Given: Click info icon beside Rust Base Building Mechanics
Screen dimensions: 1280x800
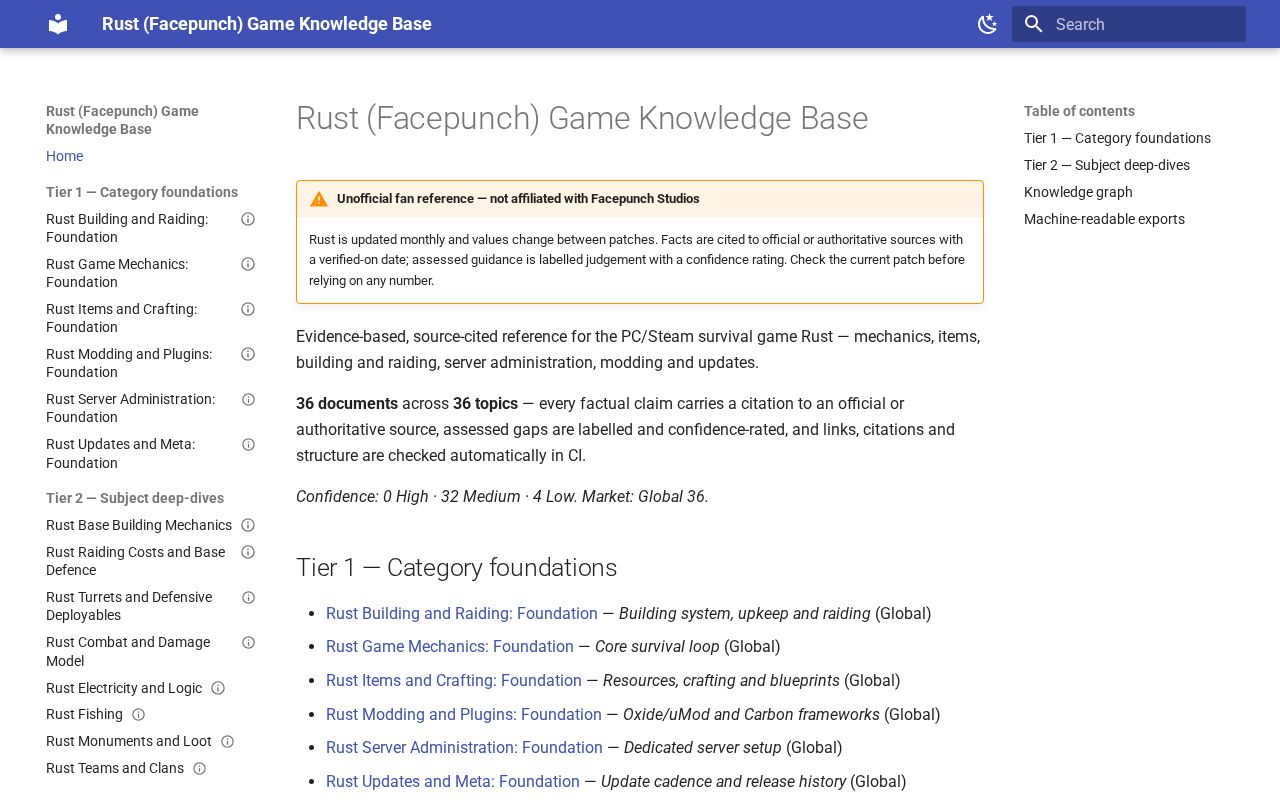Looking at the screenshot, I should coord(248,525).
